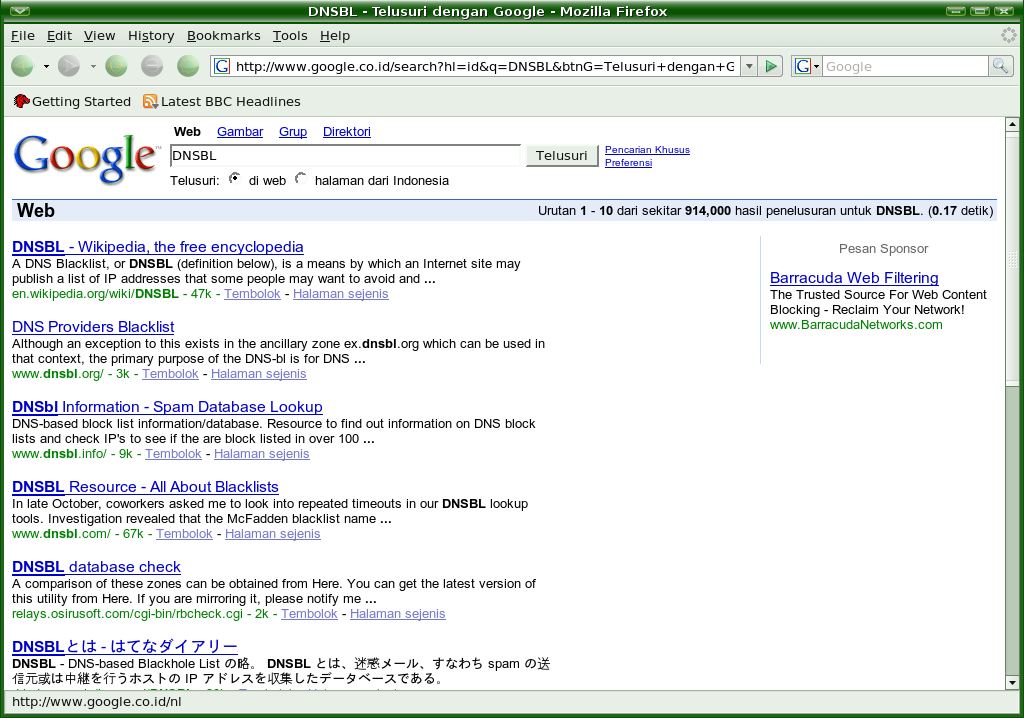This screenshot has height=718, width=1024.
Task: Focus the Google toolbar search box
Action: coord(904,66)
